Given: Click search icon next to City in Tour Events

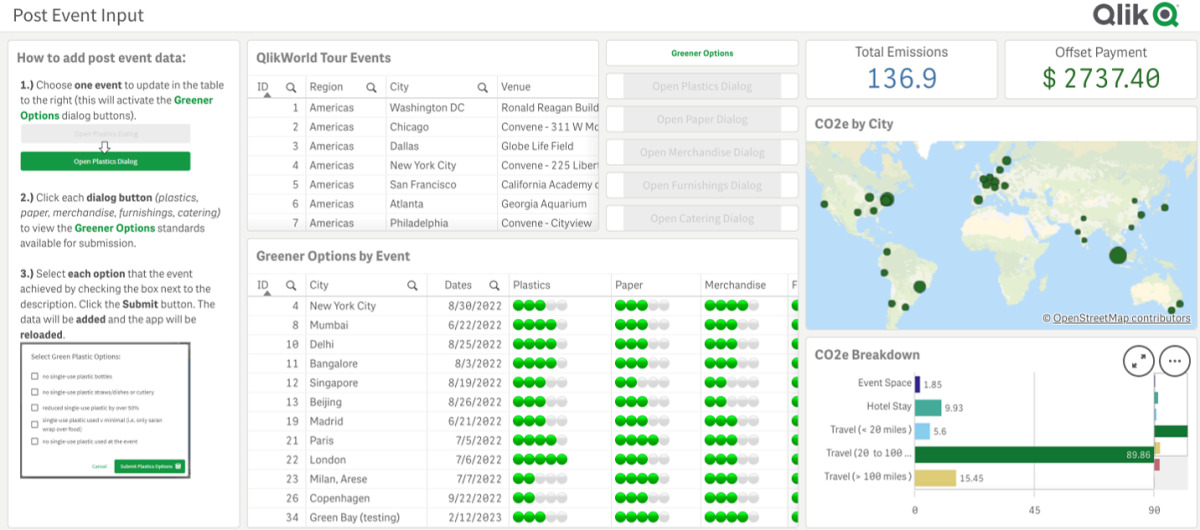Looking at the screenshot, I should (482, 88).
